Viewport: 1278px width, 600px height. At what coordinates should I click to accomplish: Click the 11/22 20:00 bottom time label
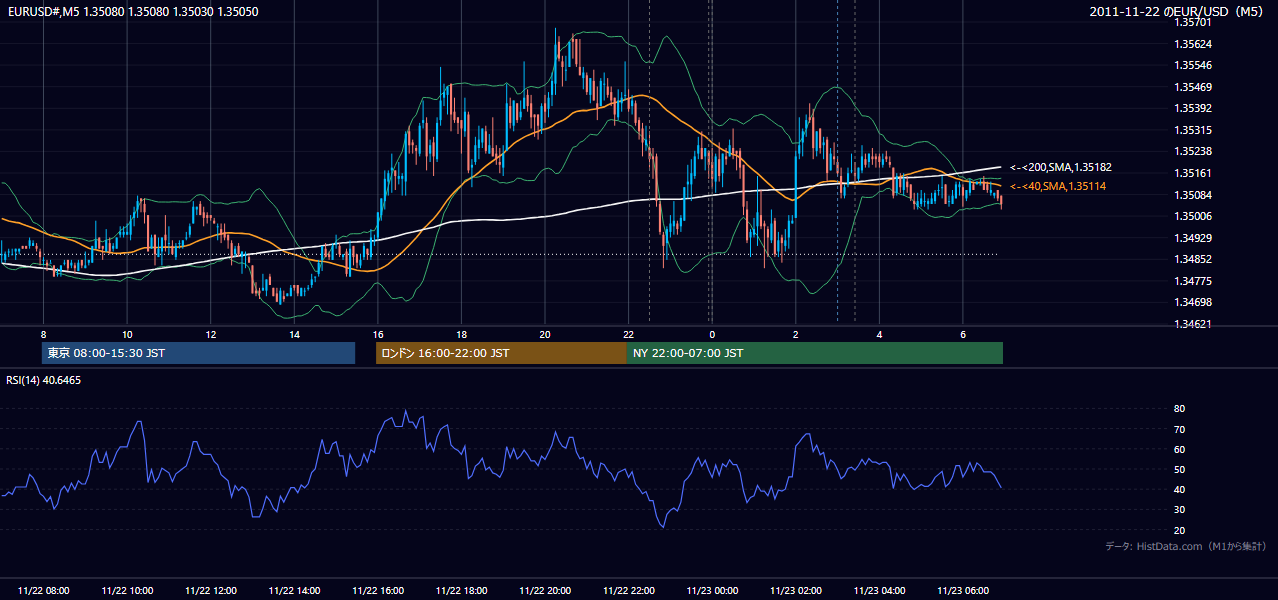[x=545, y=591]
